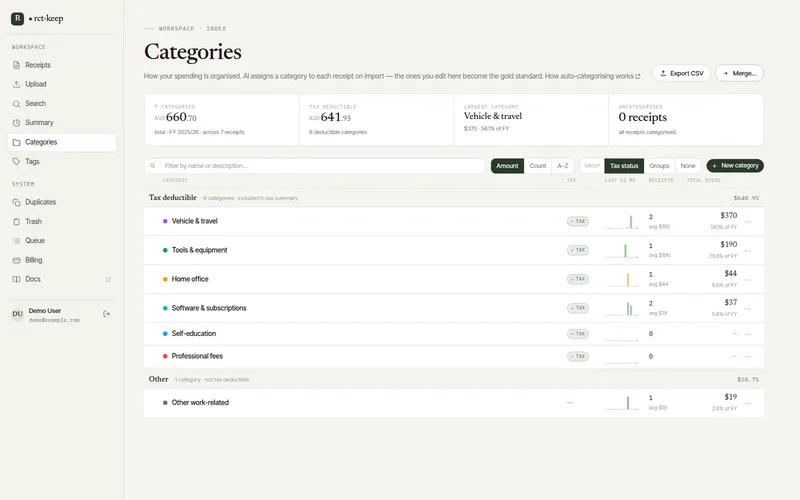Image resolution: width=800 pixels, height=500 pixels.
Task: Open more options for Tools & equipment
Action: click(x=747, y=251)
